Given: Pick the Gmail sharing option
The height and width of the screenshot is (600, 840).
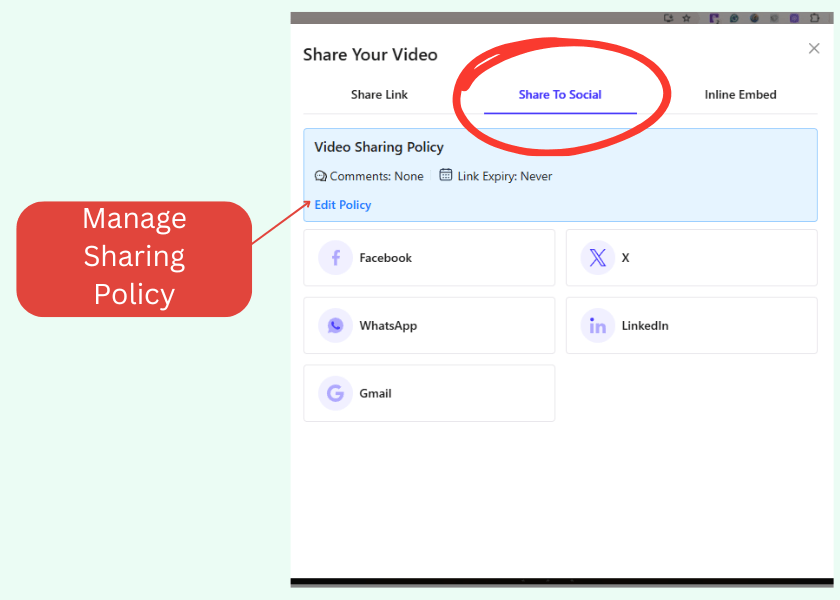Looking at the screenshot, I should 429,393.
